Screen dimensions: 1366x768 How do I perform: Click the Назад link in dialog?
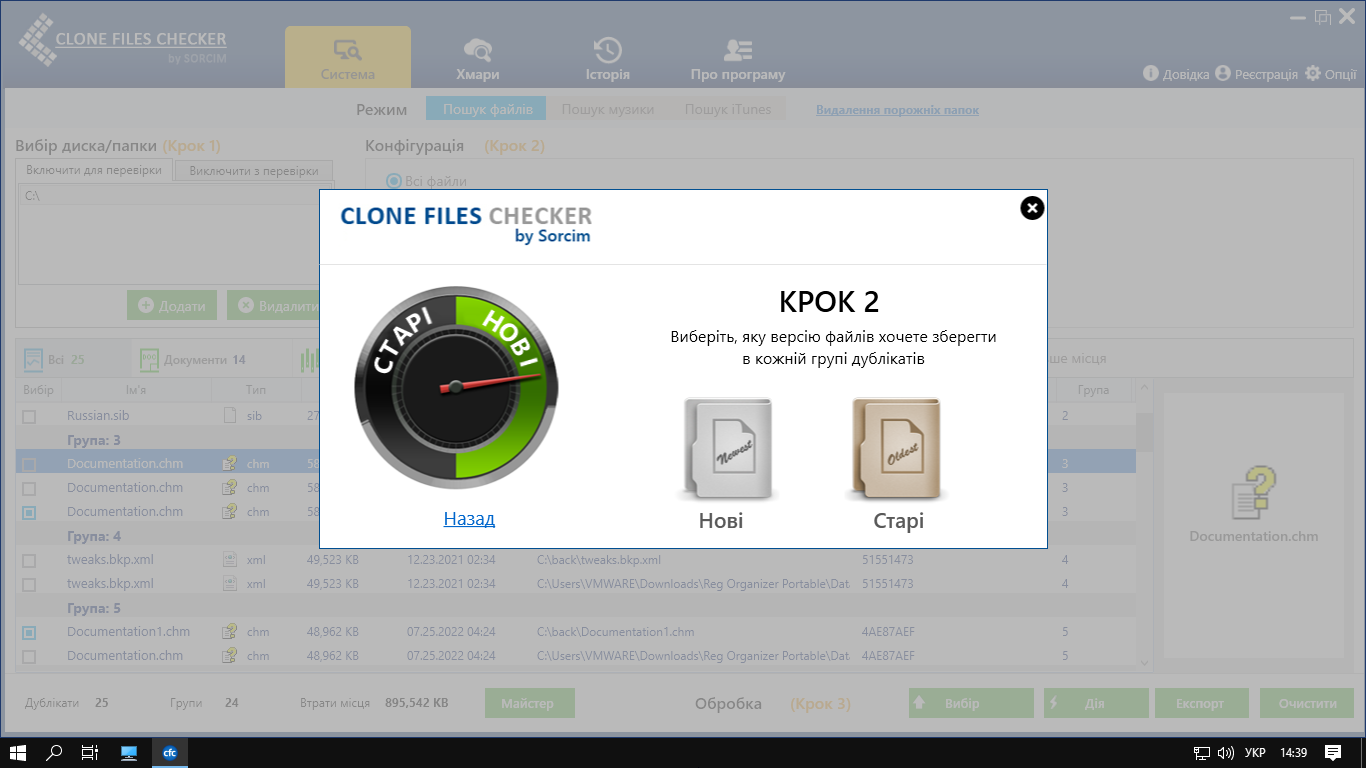click(469, 519)
